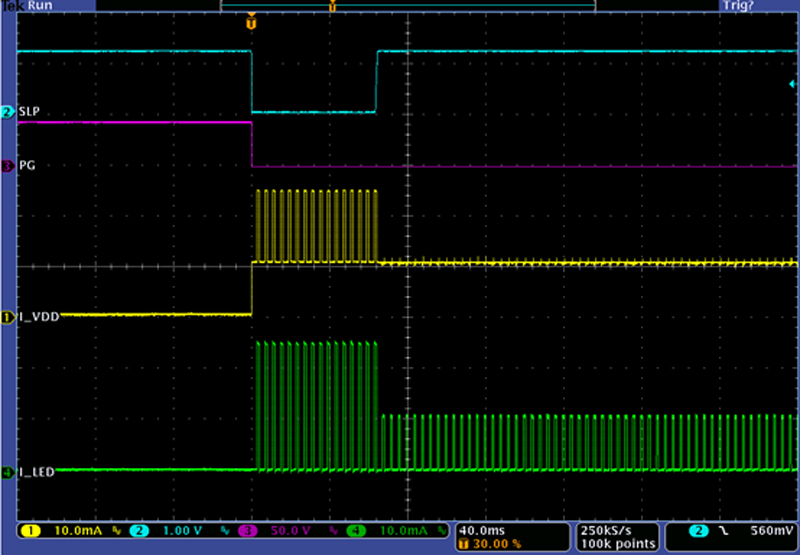The width and height of the screenshot is (800, 555).
Task: Click the channel 3 PG waveform marker
Action: (x=8, y=166)
